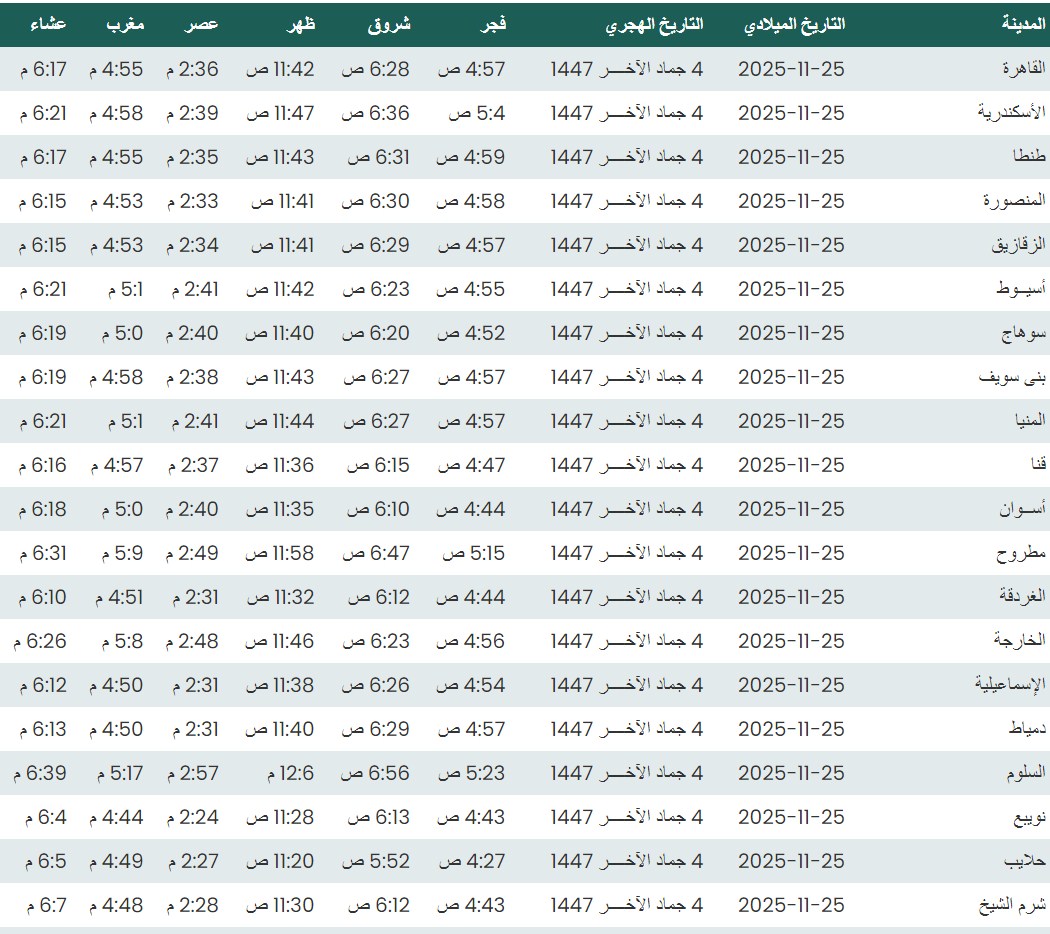Click the التاريخ الهجري column header

(x=653, y=24)
